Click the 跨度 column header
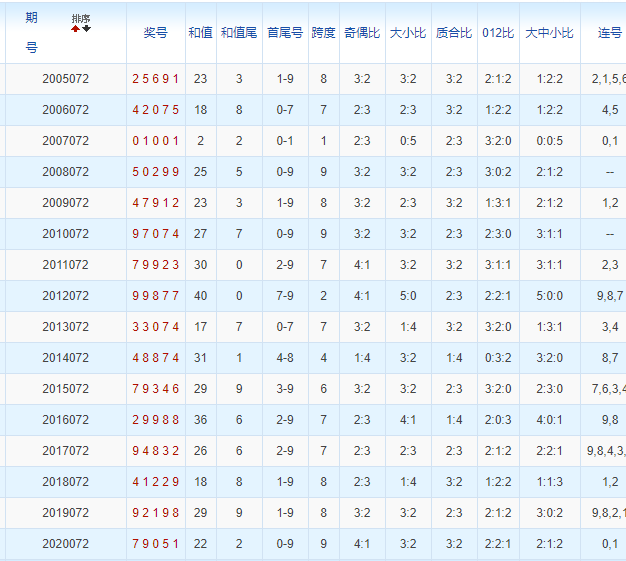 323,33
